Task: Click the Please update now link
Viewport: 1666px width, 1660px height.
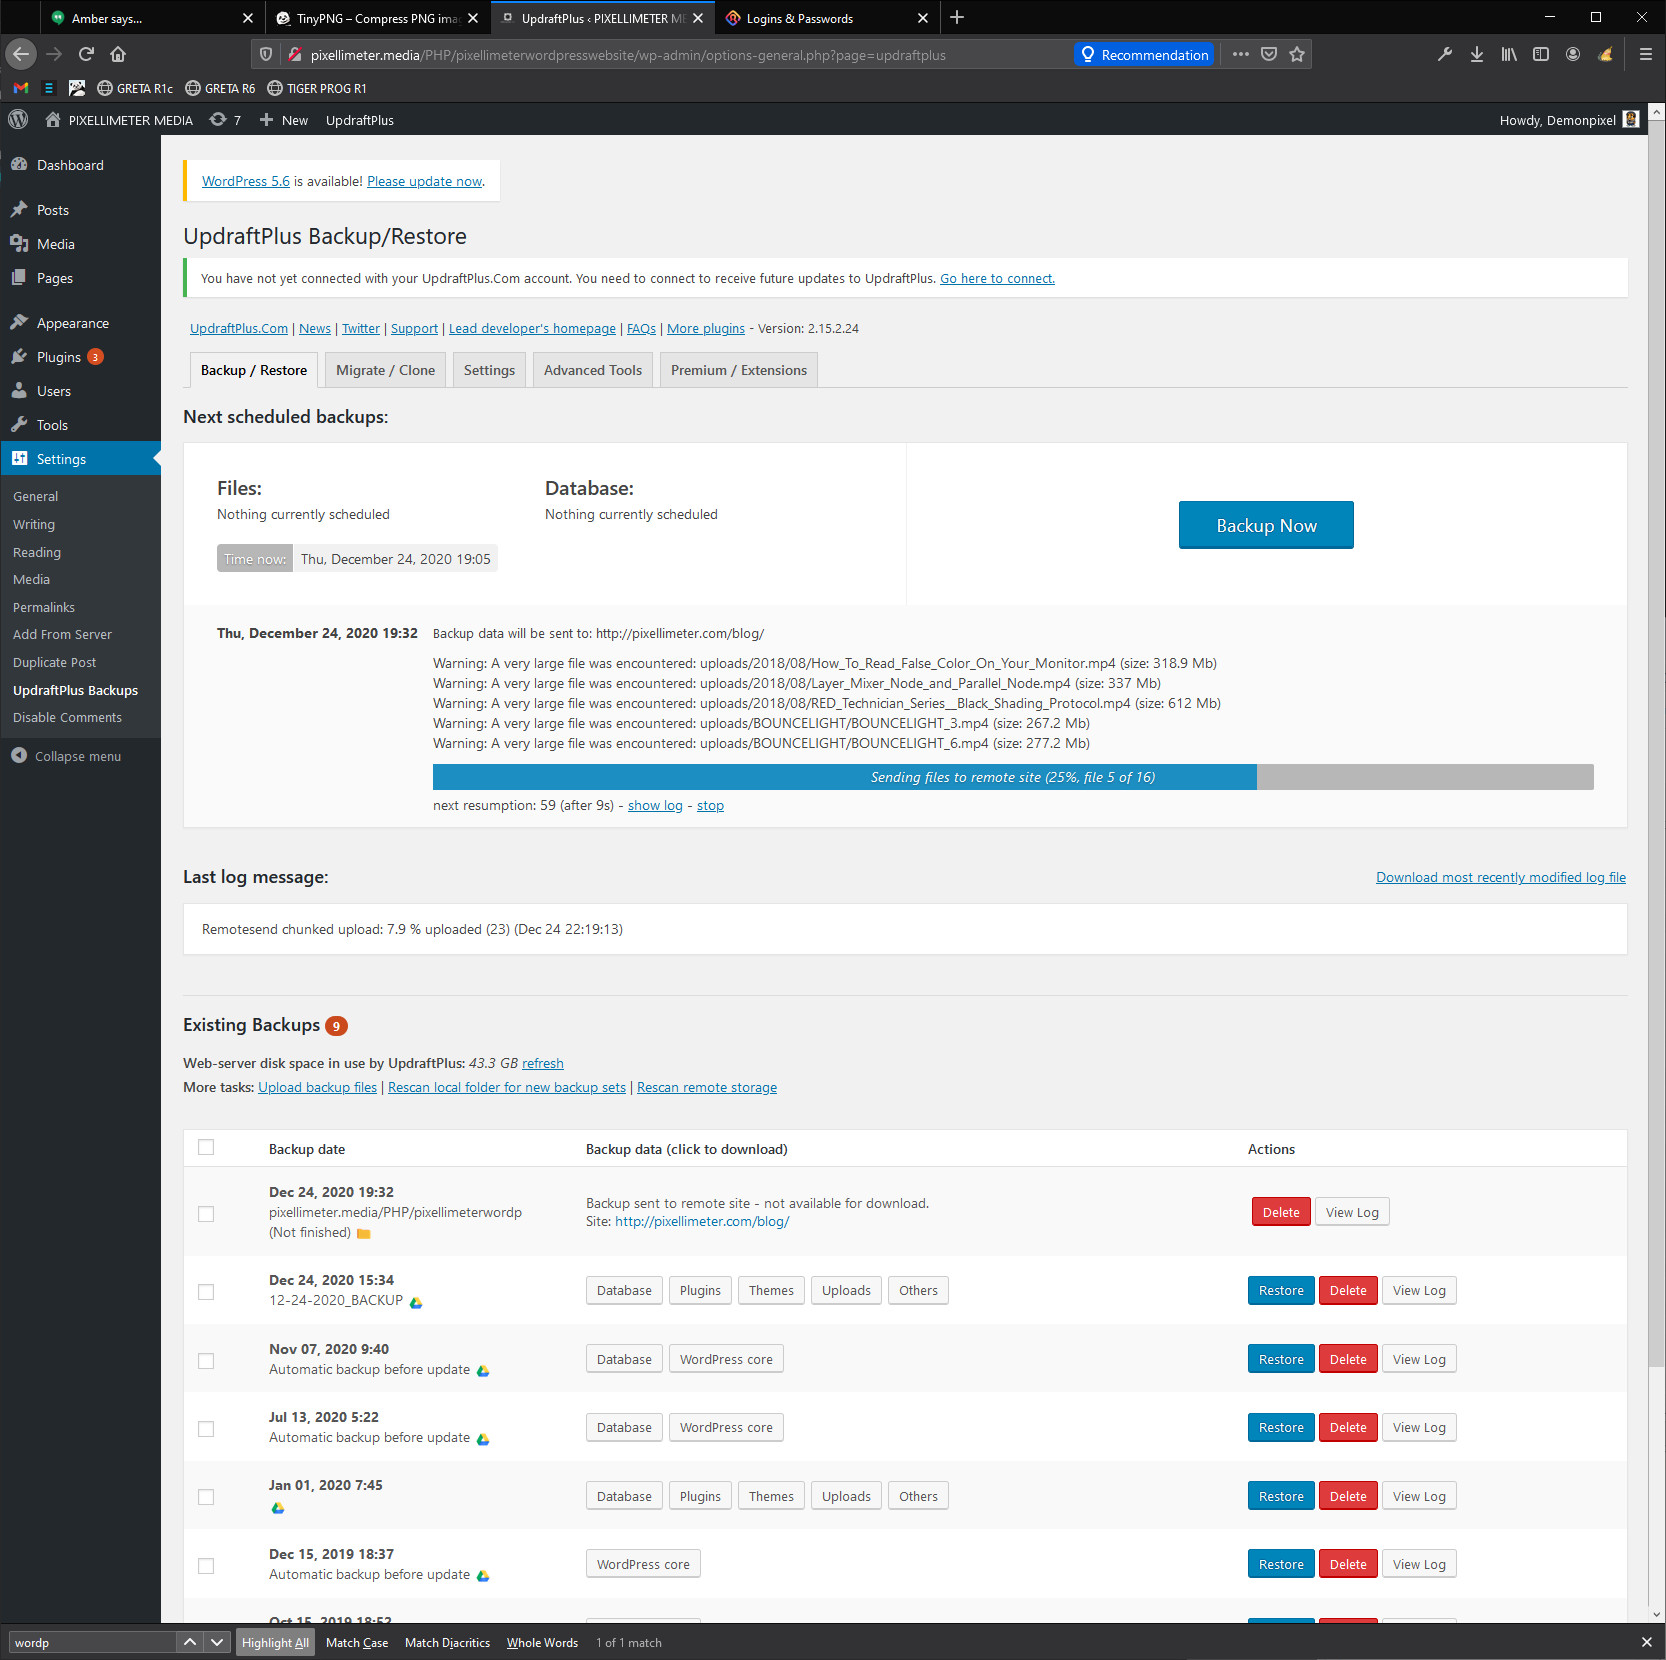Action: tap(424, 181)
